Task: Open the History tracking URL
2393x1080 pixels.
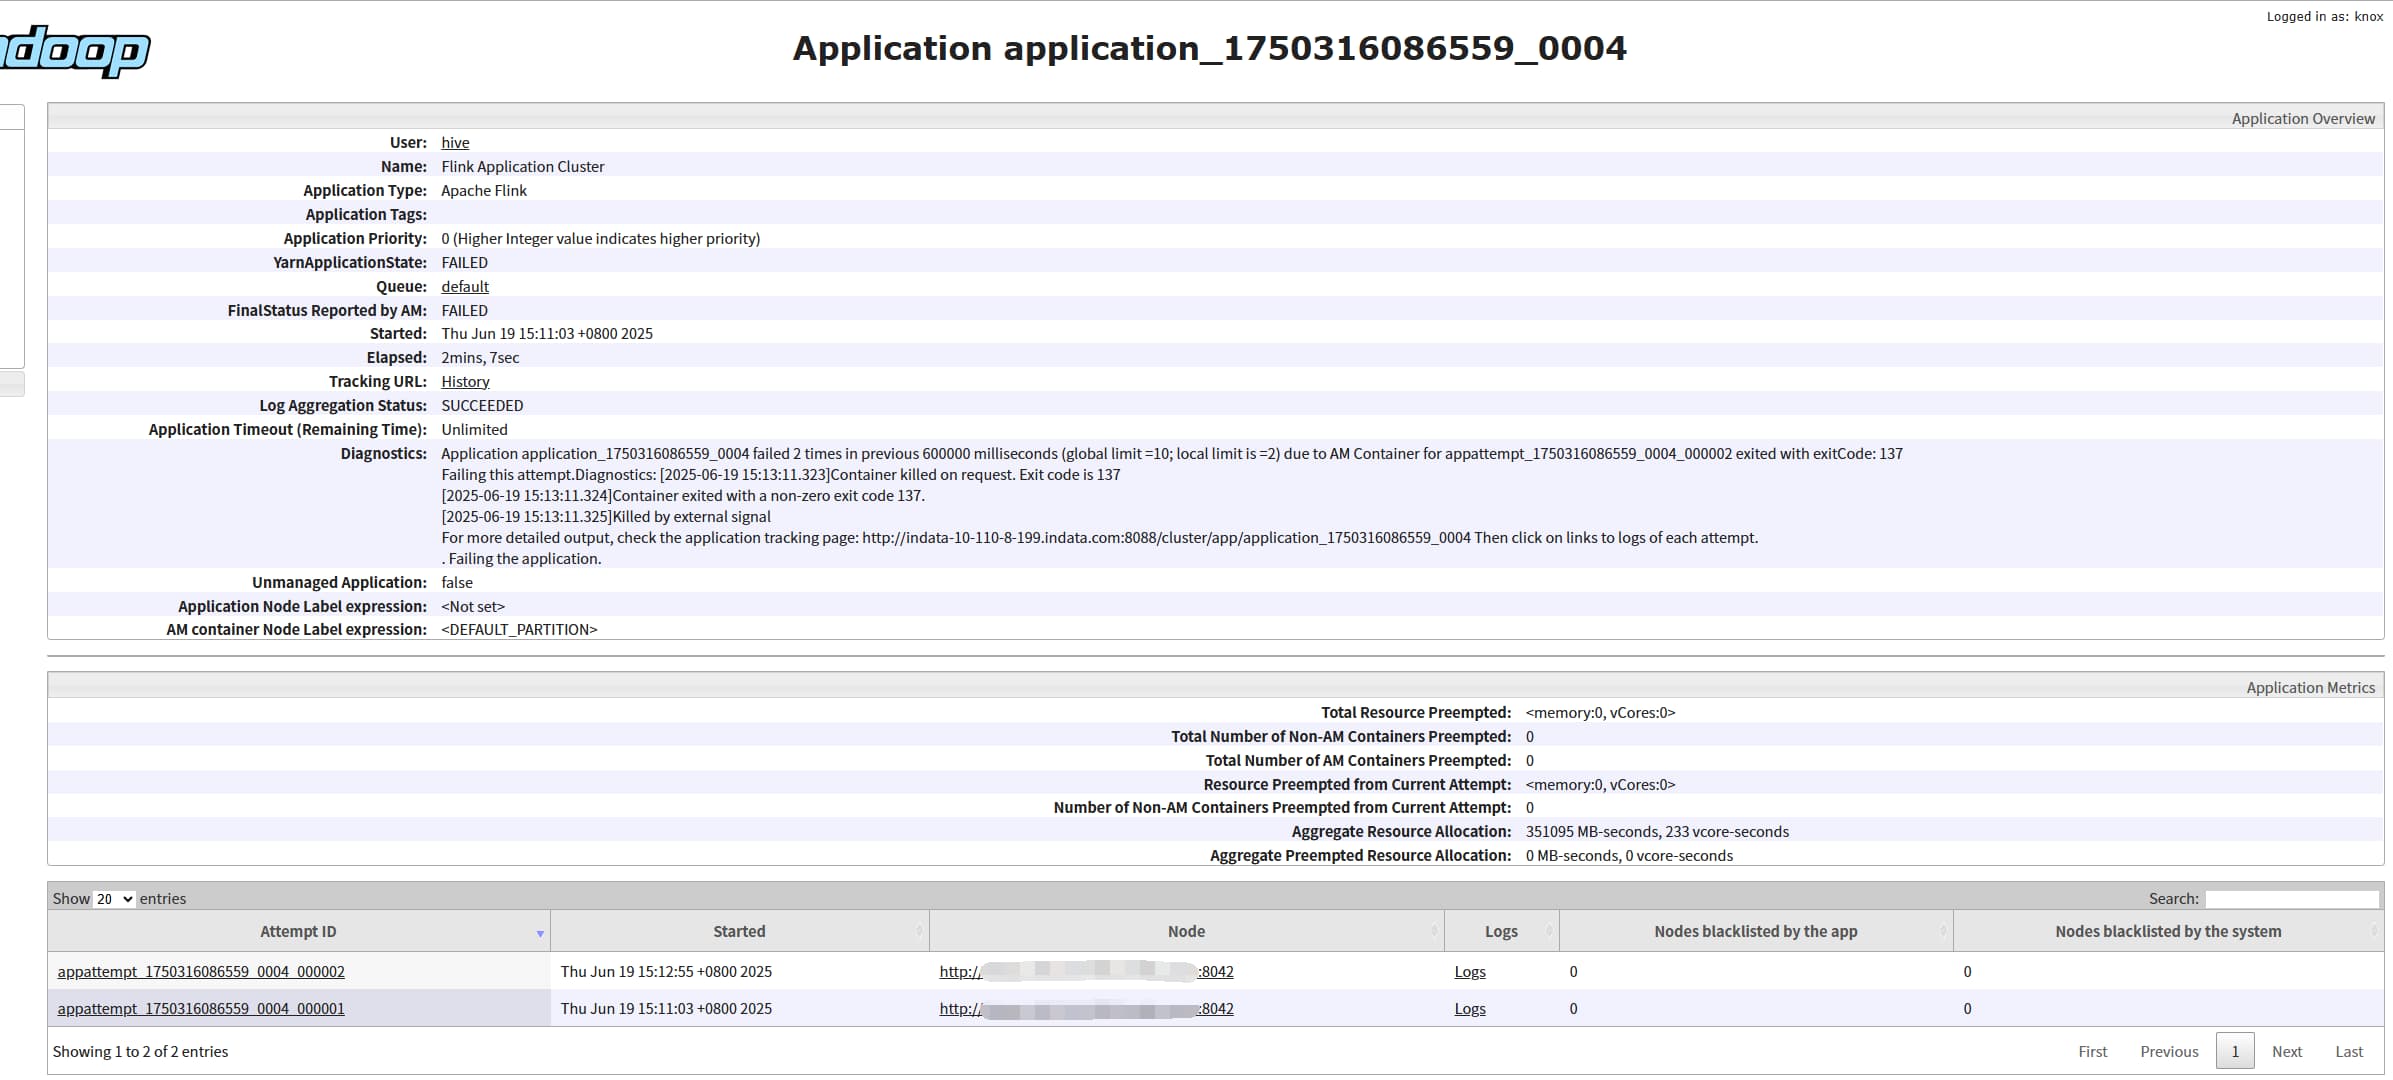Action: click(x=465, y=382)
